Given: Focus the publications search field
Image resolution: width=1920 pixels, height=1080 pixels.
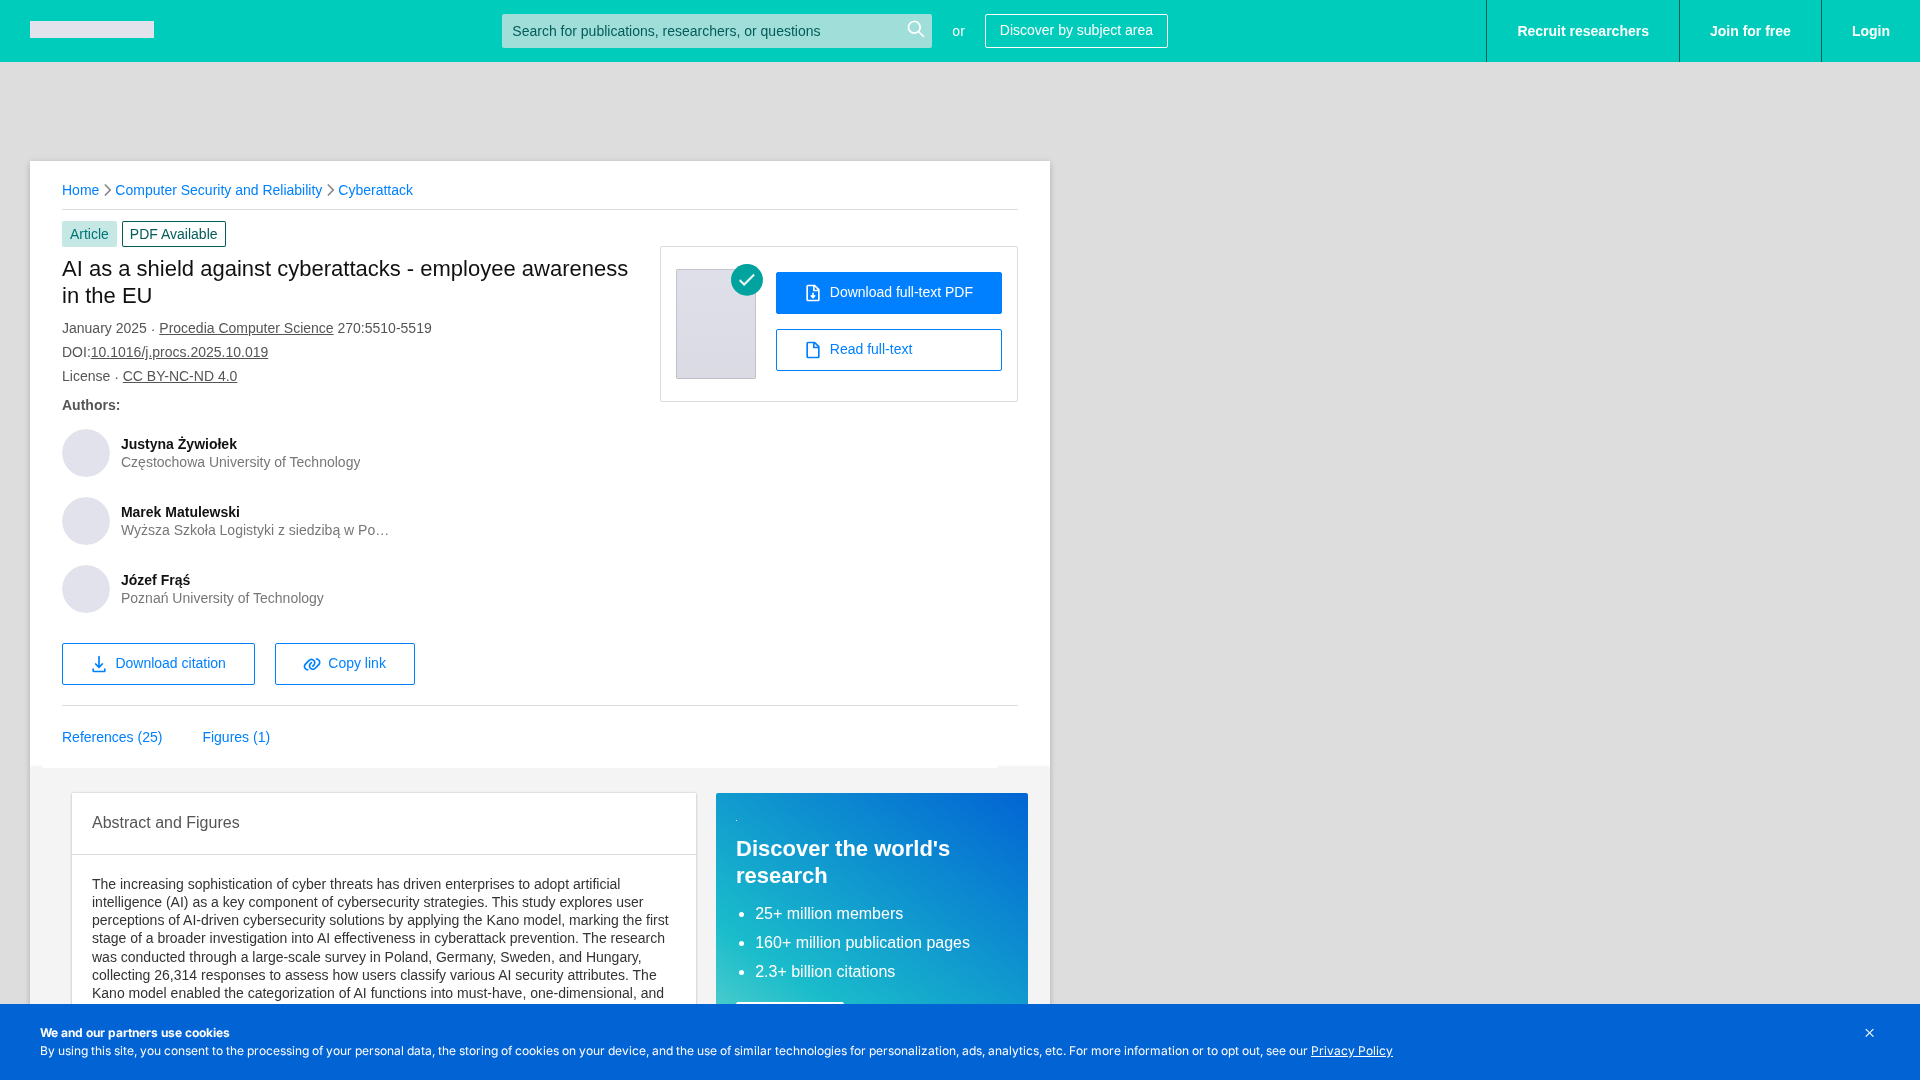Looking at the screenshot, I should 700,31.
